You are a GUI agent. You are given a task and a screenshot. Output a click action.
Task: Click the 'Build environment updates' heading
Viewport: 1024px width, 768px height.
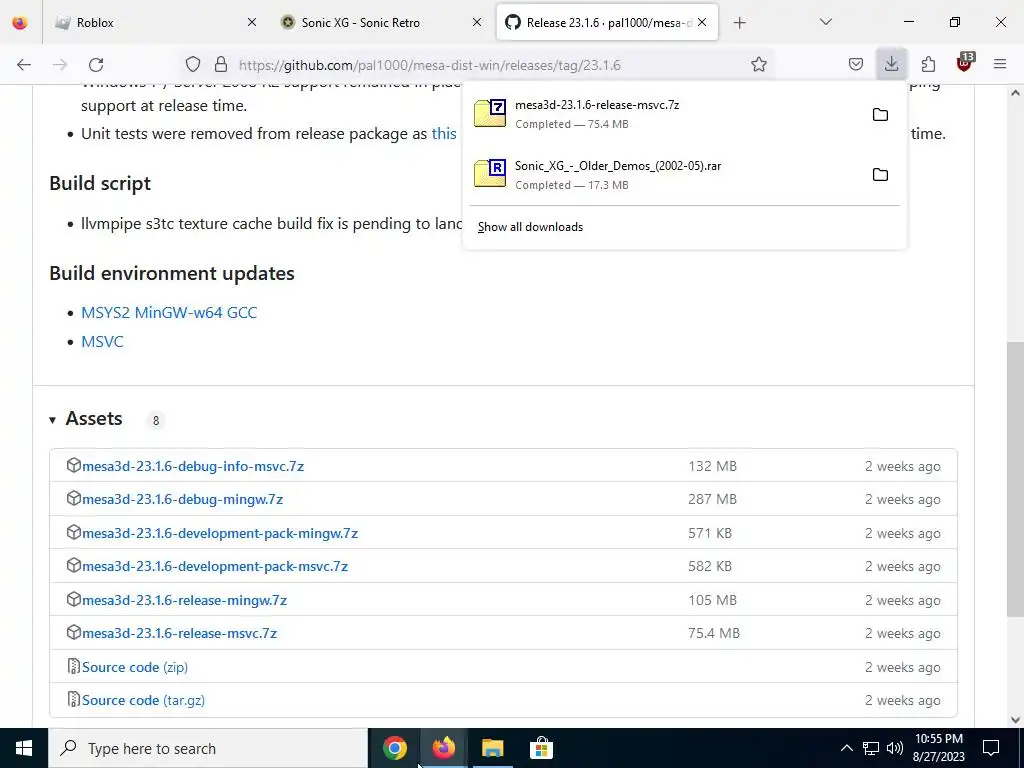172,273
